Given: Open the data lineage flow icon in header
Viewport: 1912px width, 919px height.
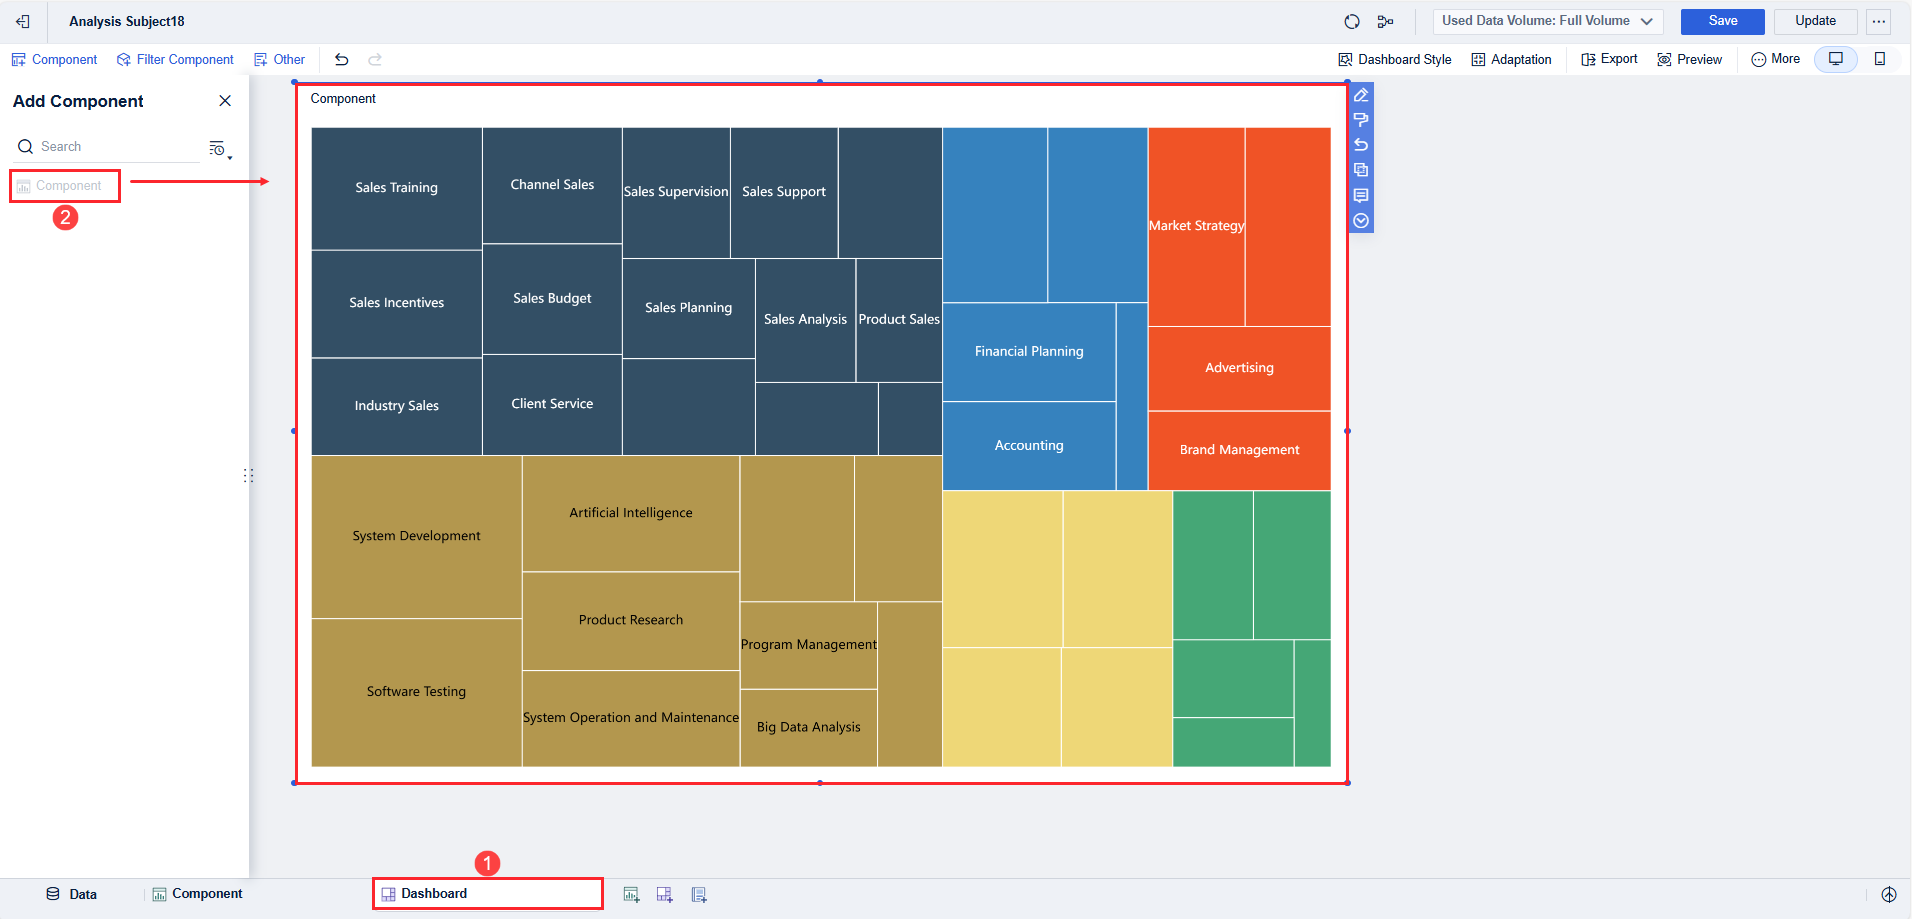Looking at the screenshot, I should [x=1385, y=21].
